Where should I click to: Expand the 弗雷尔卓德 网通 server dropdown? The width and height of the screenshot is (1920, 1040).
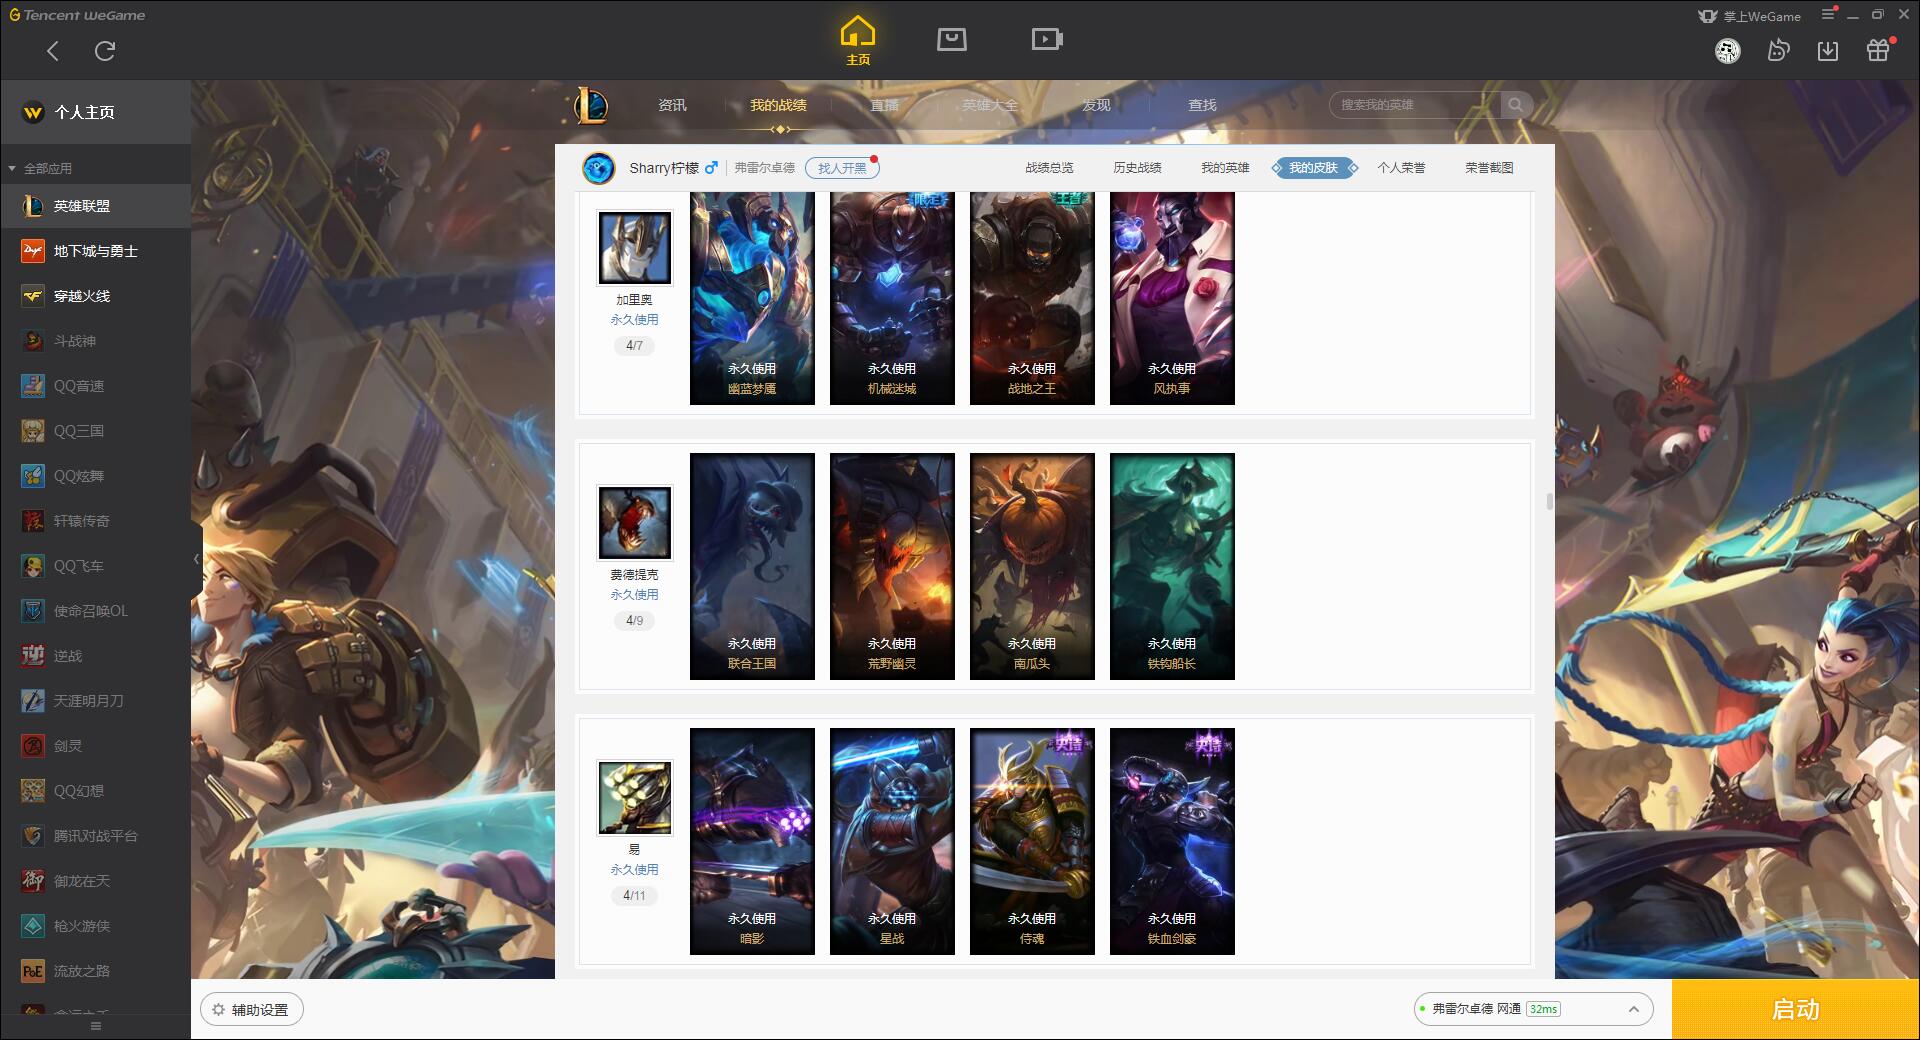tap(1533, 1009)
